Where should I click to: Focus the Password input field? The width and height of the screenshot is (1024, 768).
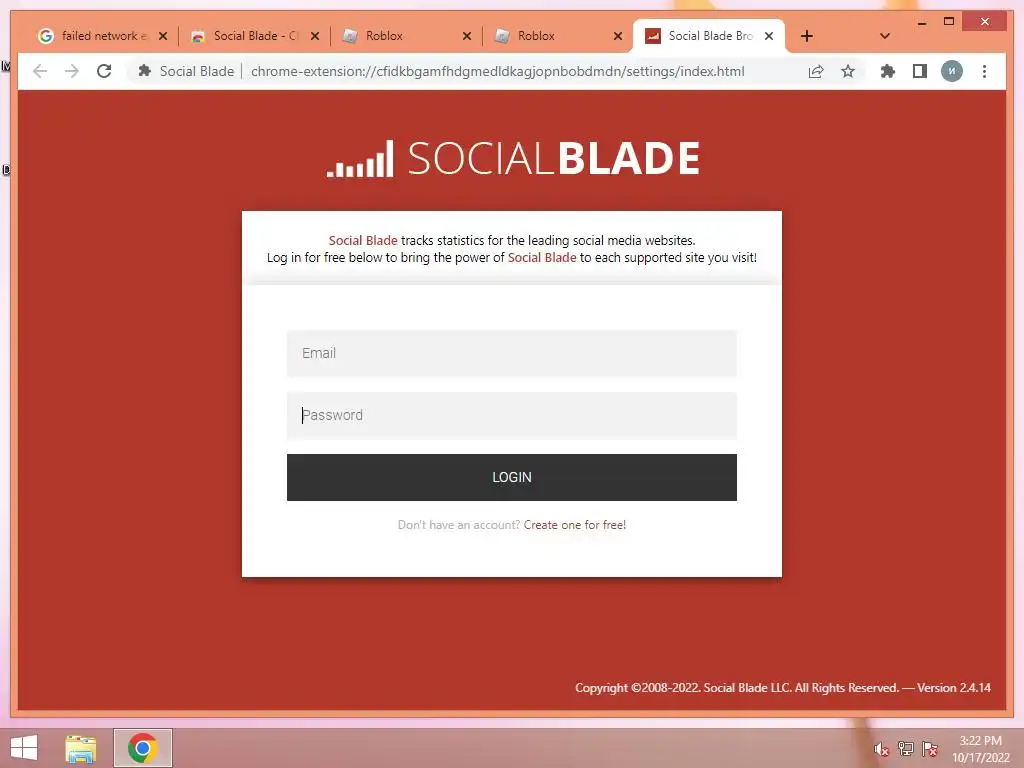(x=511, y=415)
